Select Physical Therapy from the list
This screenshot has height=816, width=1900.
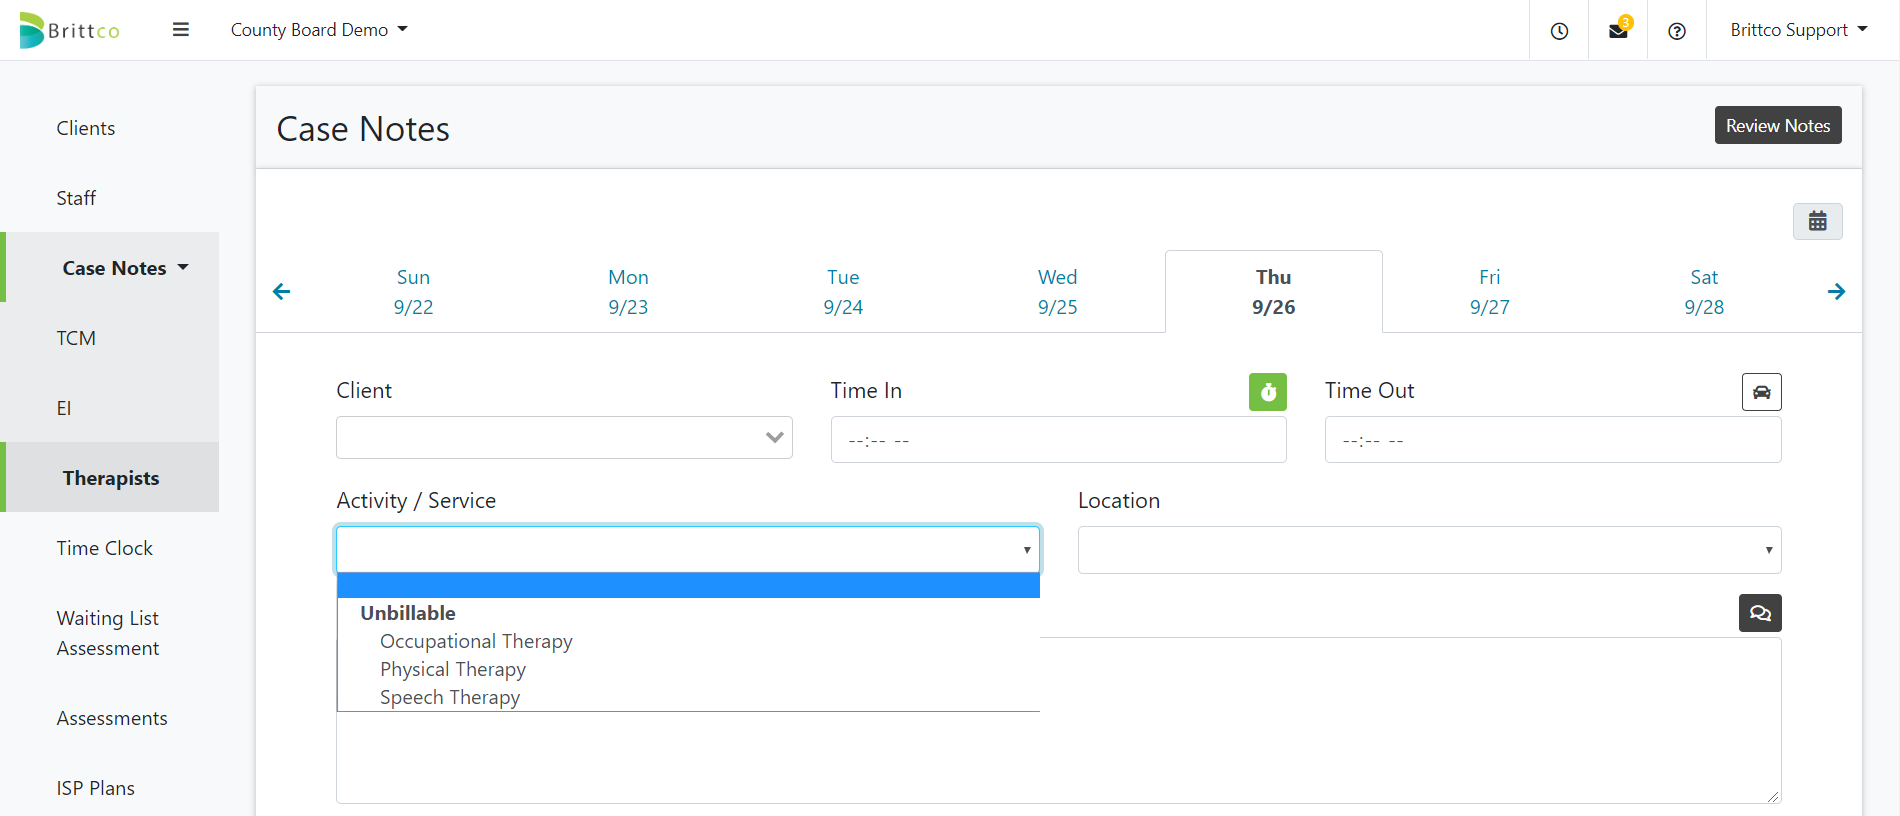coord(453,669)
